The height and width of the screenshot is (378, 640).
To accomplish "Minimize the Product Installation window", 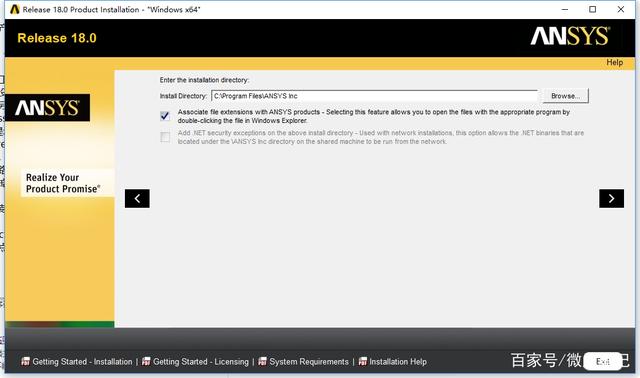I will (x=565, y=9).
